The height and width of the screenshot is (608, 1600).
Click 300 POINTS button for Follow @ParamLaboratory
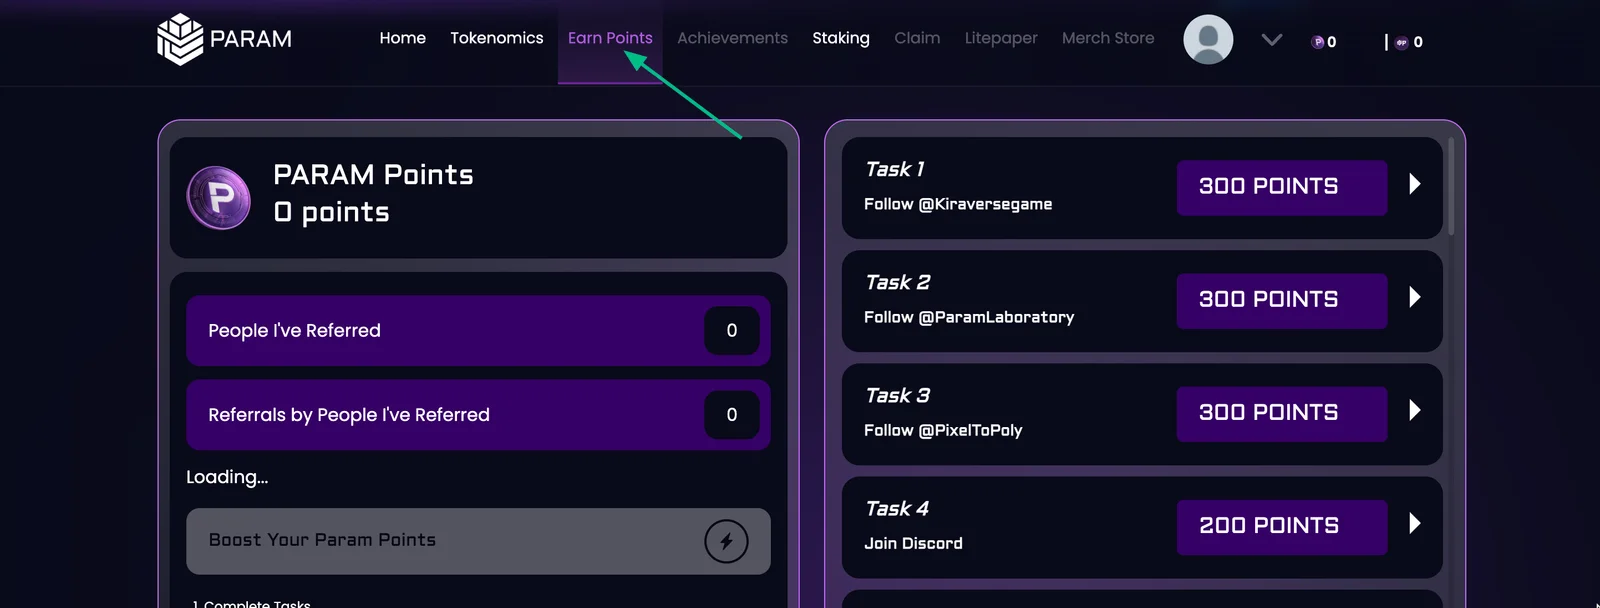pos(1282,300)
